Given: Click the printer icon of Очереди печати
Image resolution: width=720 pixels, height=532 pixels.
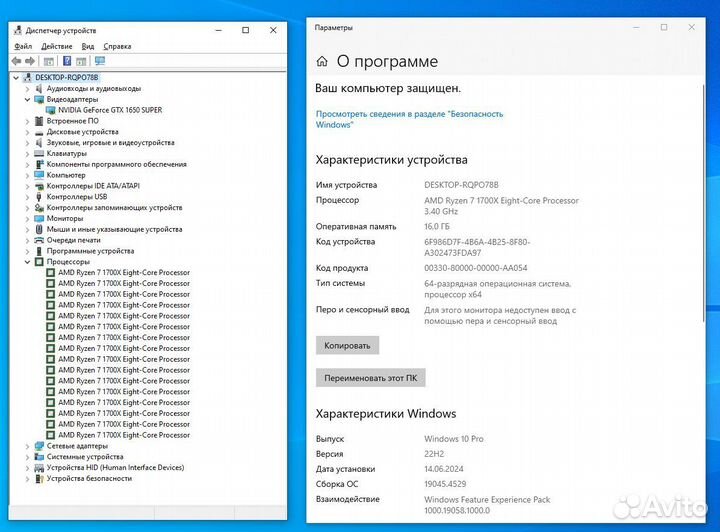Looking at the screenshot, I should tap(39, 240).
